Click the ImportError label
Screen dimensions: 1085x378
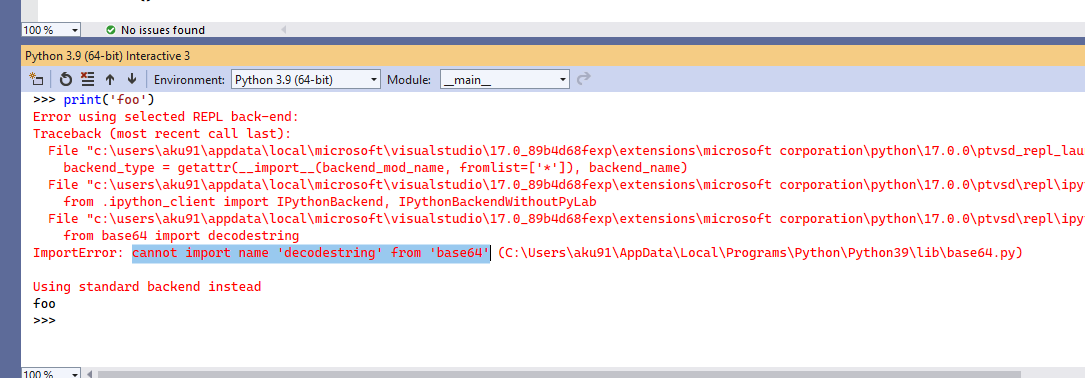pyautogui.click(x=78, y=253)
